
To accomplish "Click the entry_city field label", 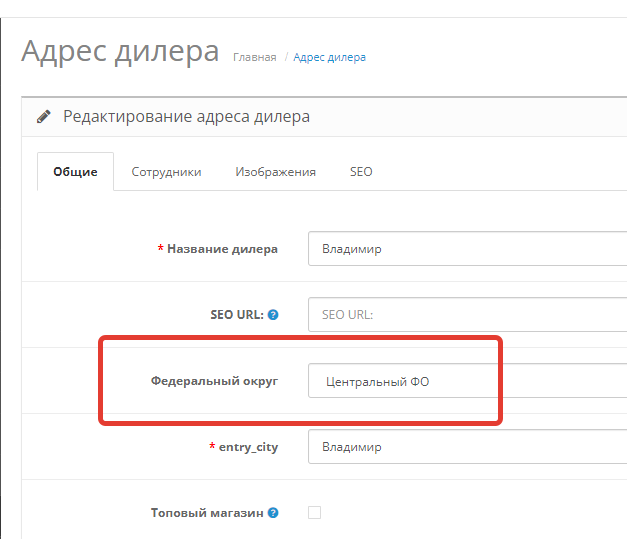I will pos(248,447).
